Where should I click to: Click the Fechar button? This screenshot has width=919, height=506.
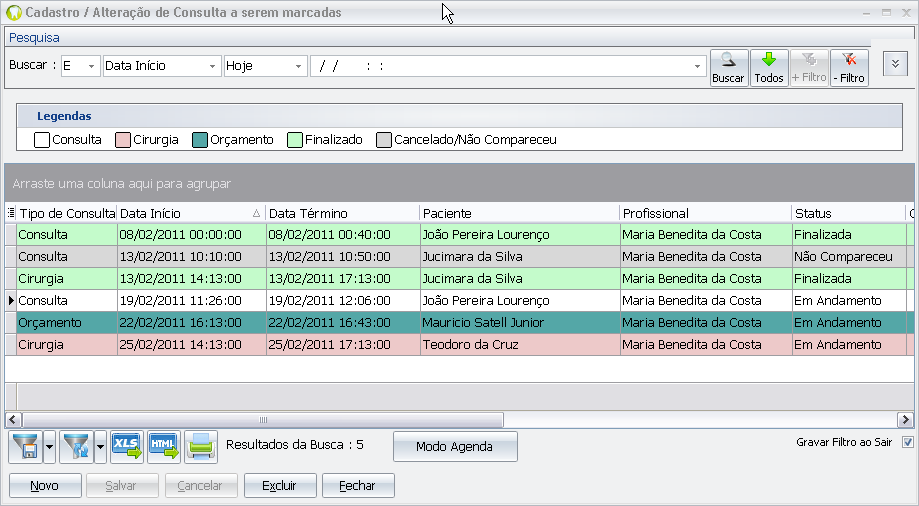click(x=358, y=485)
